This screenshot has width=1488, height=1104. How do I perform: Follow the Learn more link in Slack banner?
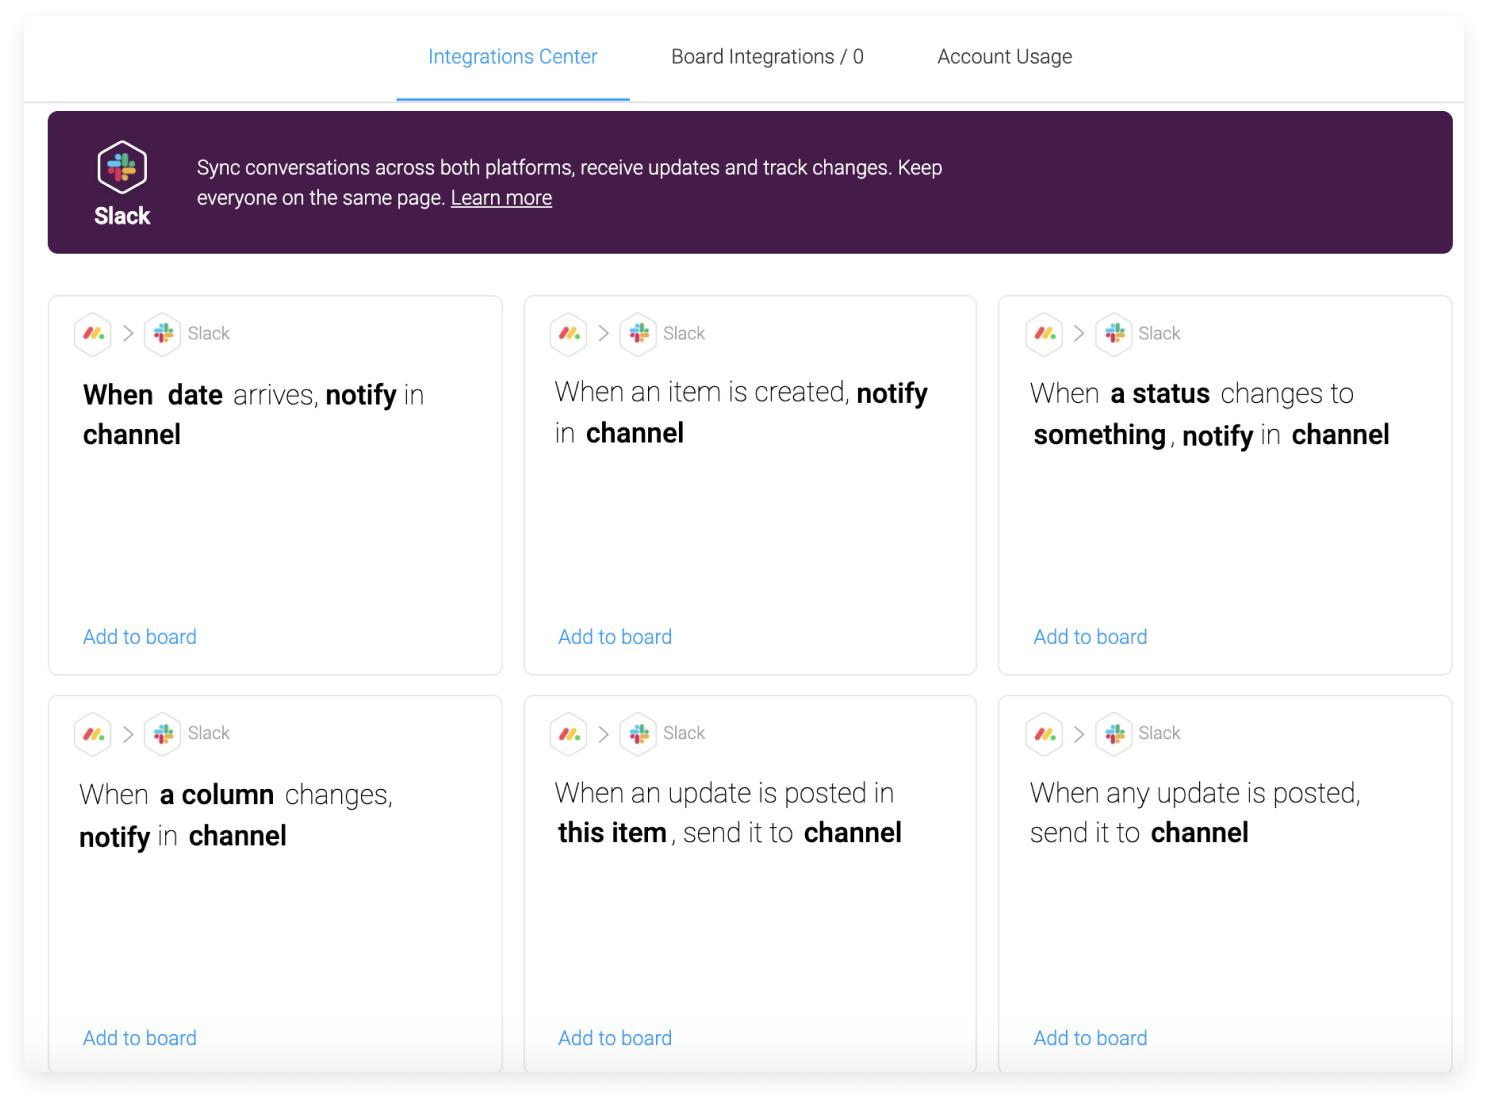coord(501,198)
